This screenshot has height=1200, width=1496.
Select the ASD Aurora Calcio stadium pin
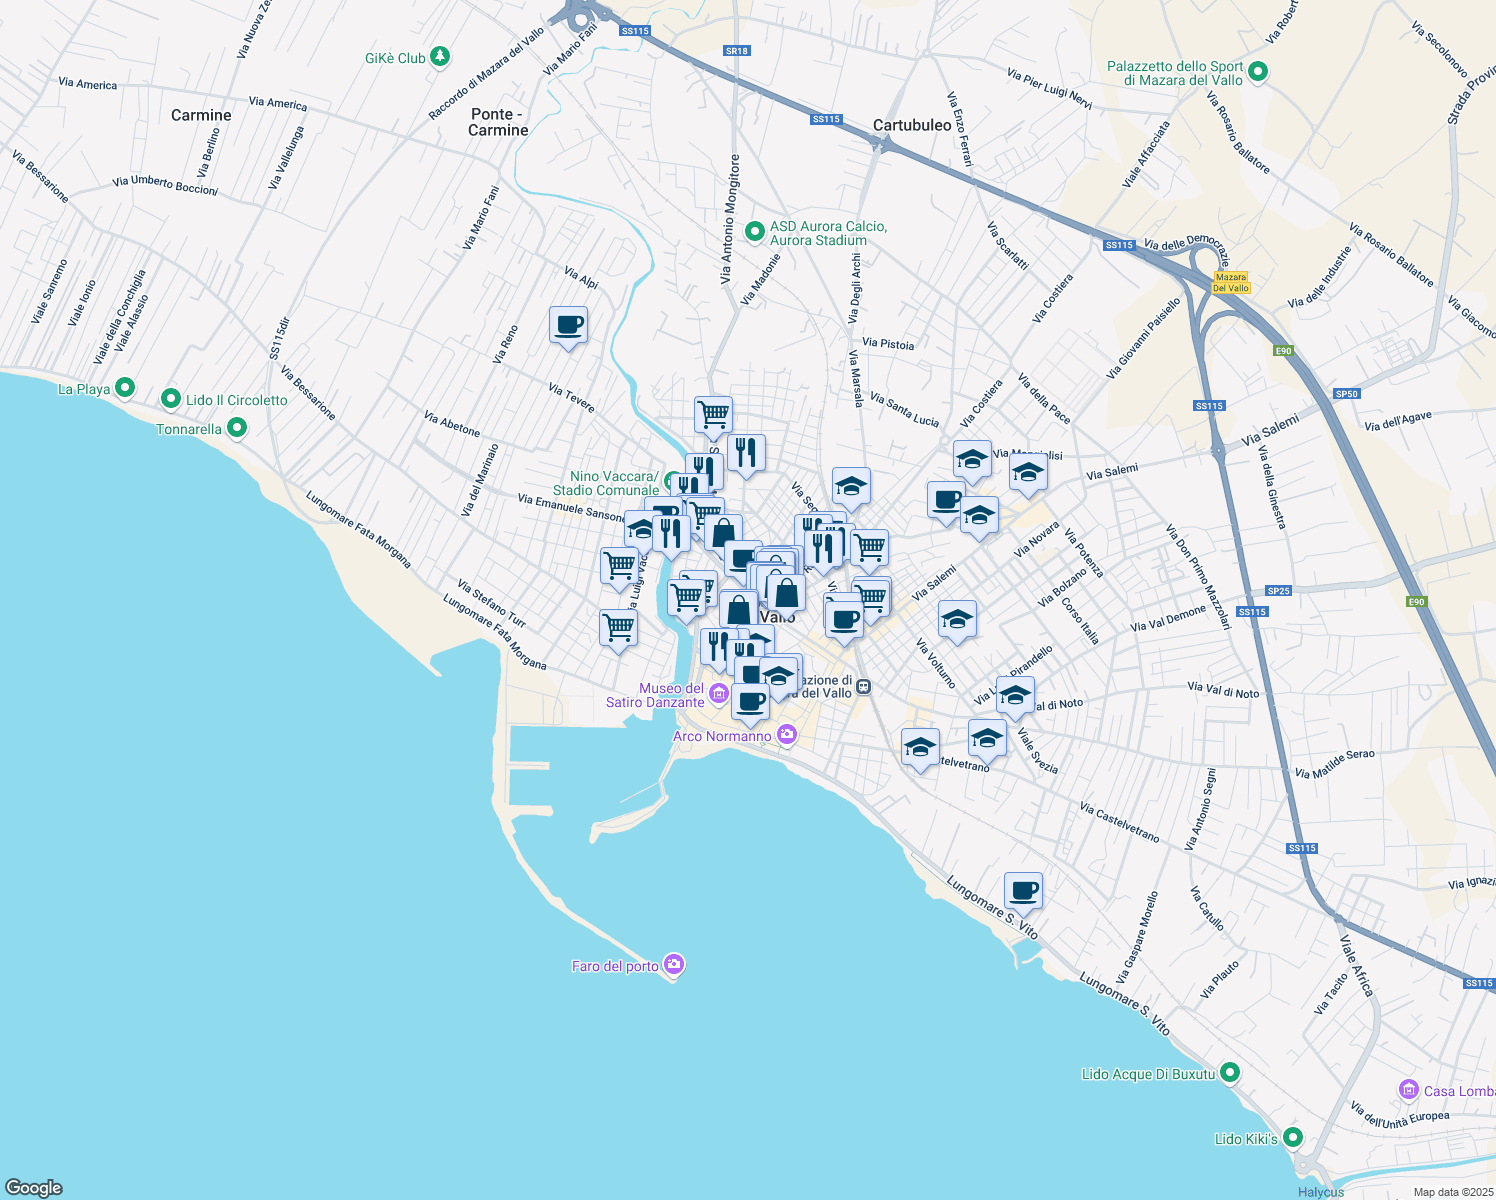(x=755, y=231)
